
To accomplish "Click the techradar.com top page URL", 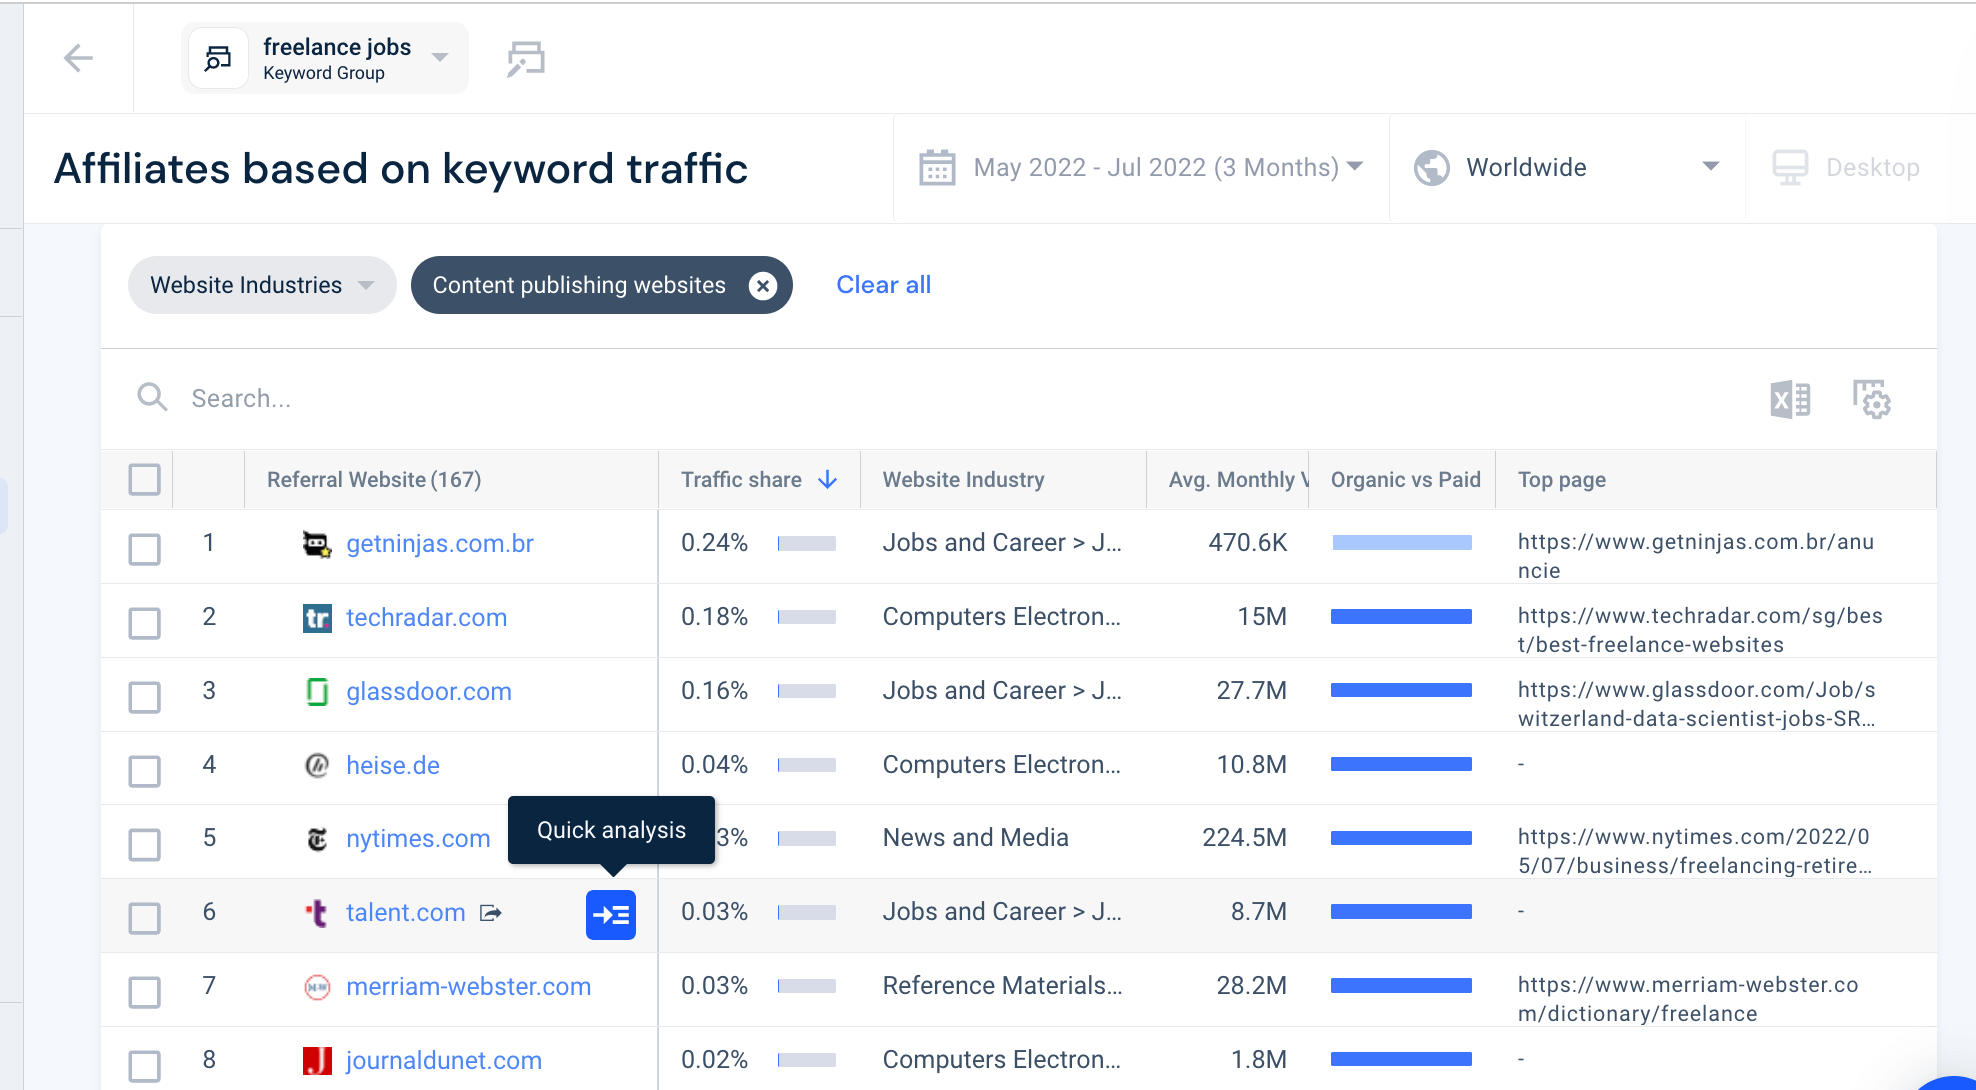I will pyautogui.click(x=1700, y=630).
